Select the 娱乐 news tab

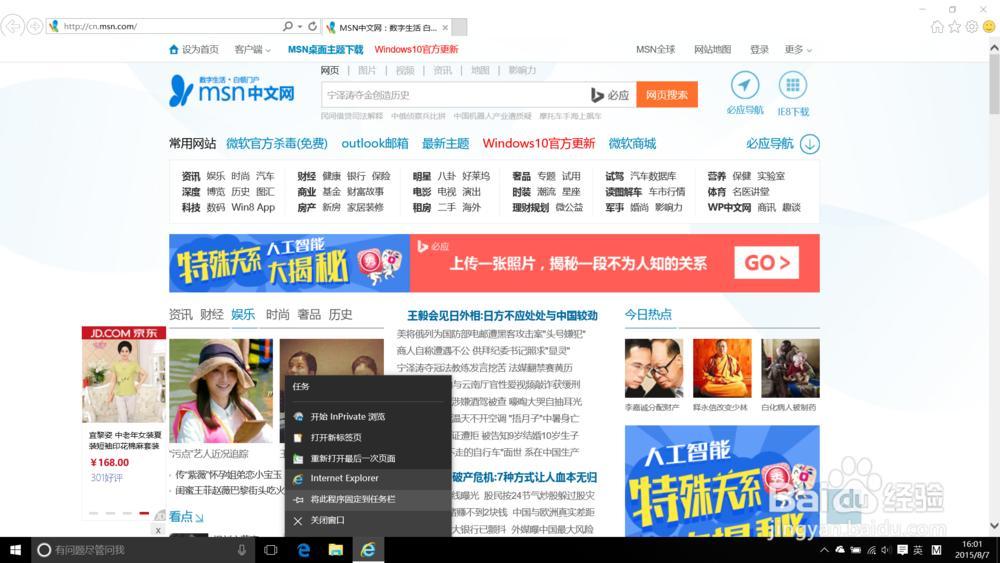[x=243, y=314]
